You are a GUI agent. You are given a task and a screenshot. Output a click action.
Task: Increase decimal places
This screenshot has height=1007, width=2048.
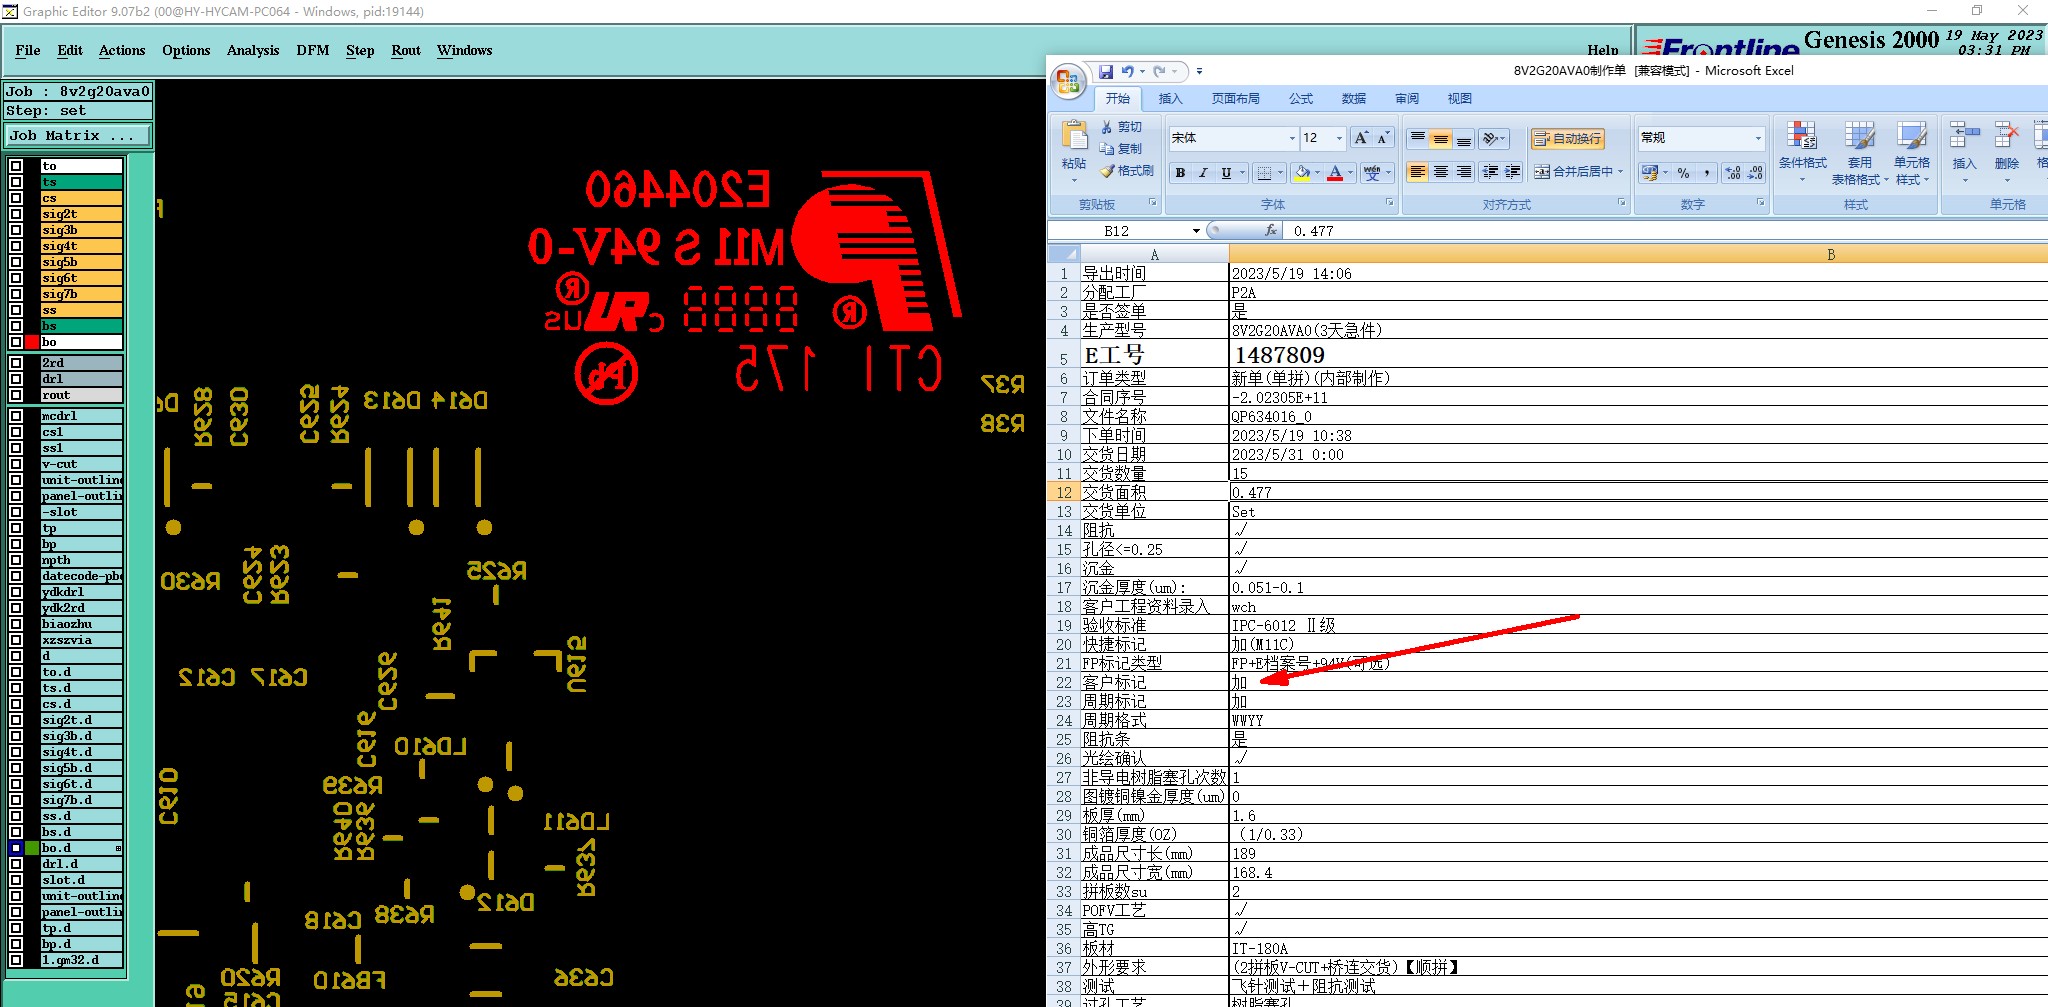(1733, 173)
